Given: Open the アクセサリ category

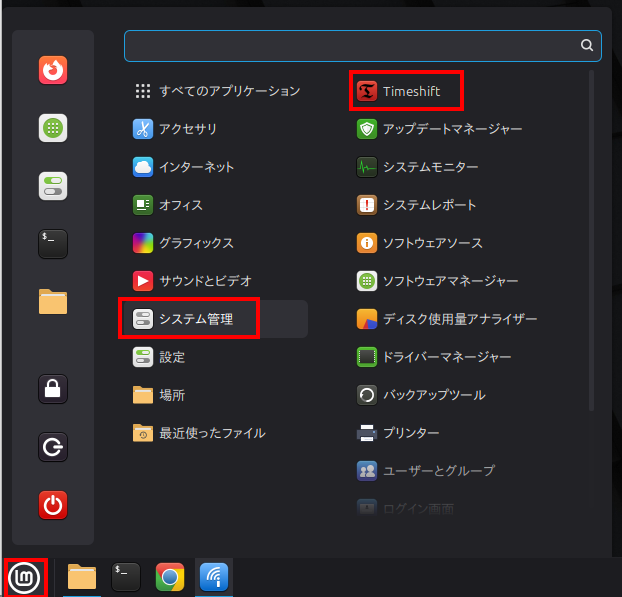Looking at the screenshot, I should tap(187, 129).
